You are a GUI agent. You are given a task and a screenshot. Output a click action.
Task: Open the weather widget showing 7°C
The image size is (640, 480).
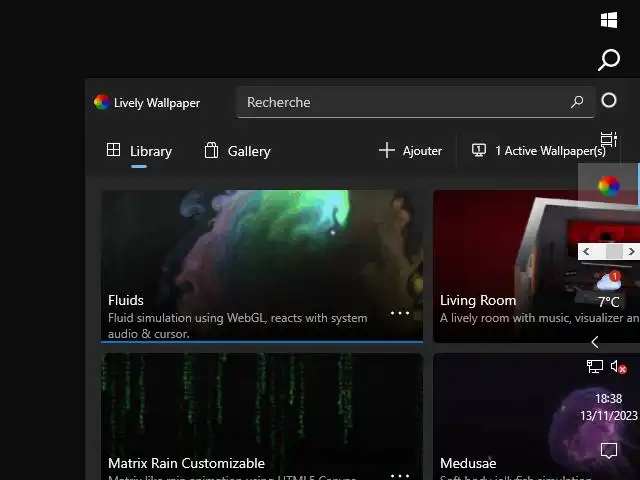point(609,289)
